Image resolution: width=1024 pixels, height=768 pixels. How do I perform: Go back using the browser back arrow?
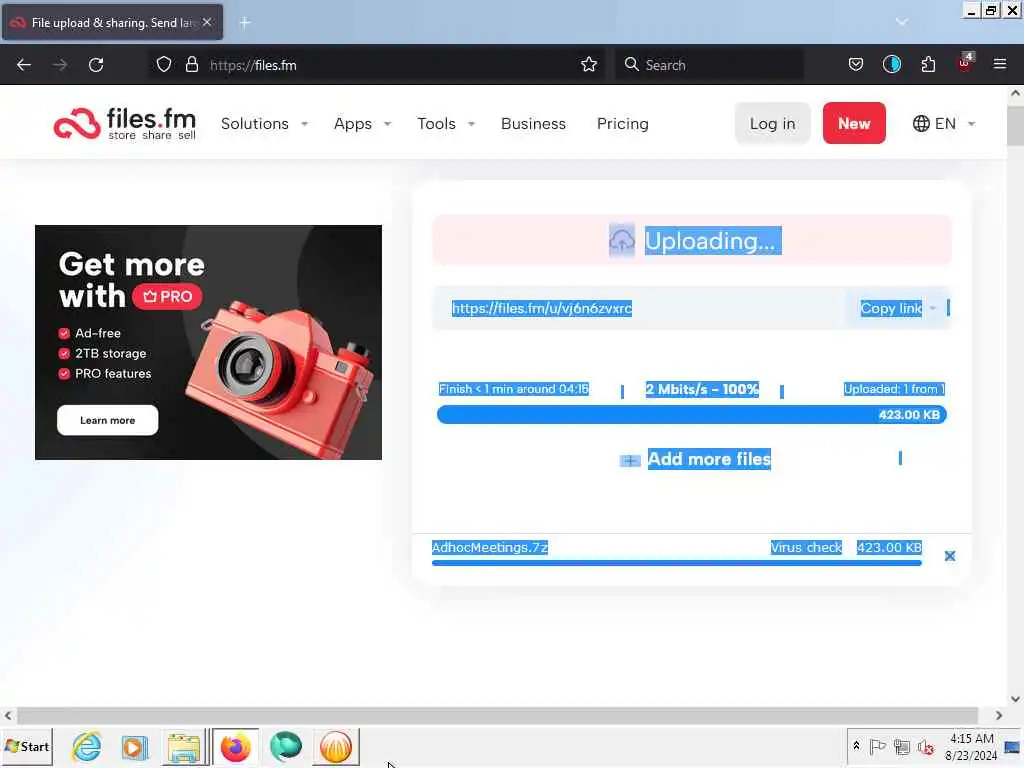coord(24,65)
